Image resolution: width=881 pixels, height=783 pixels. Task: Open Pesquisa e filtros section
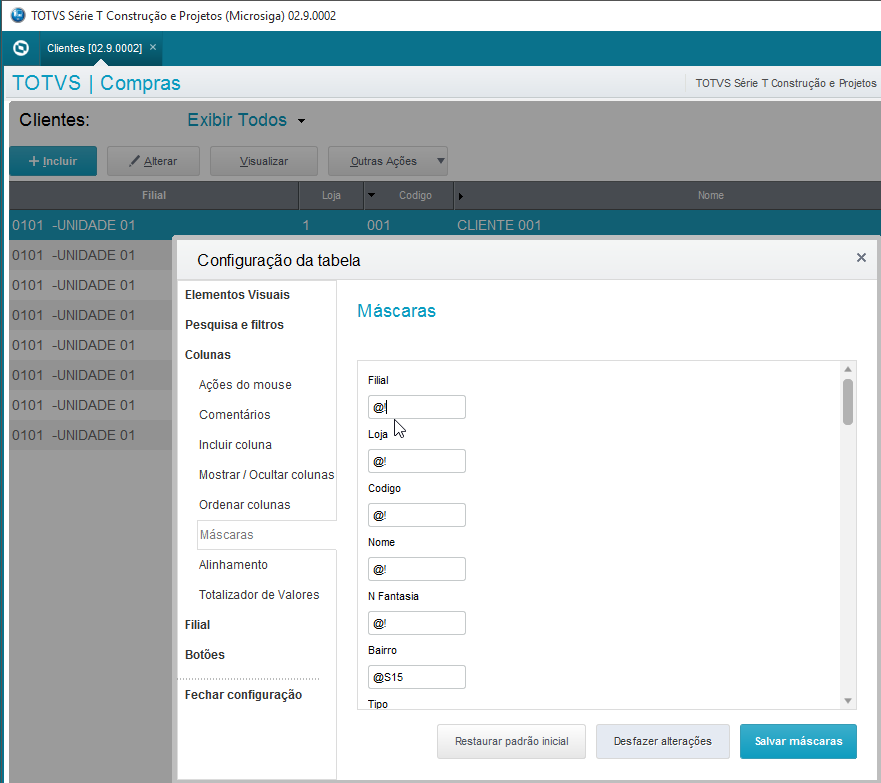[x=234, y=325]
